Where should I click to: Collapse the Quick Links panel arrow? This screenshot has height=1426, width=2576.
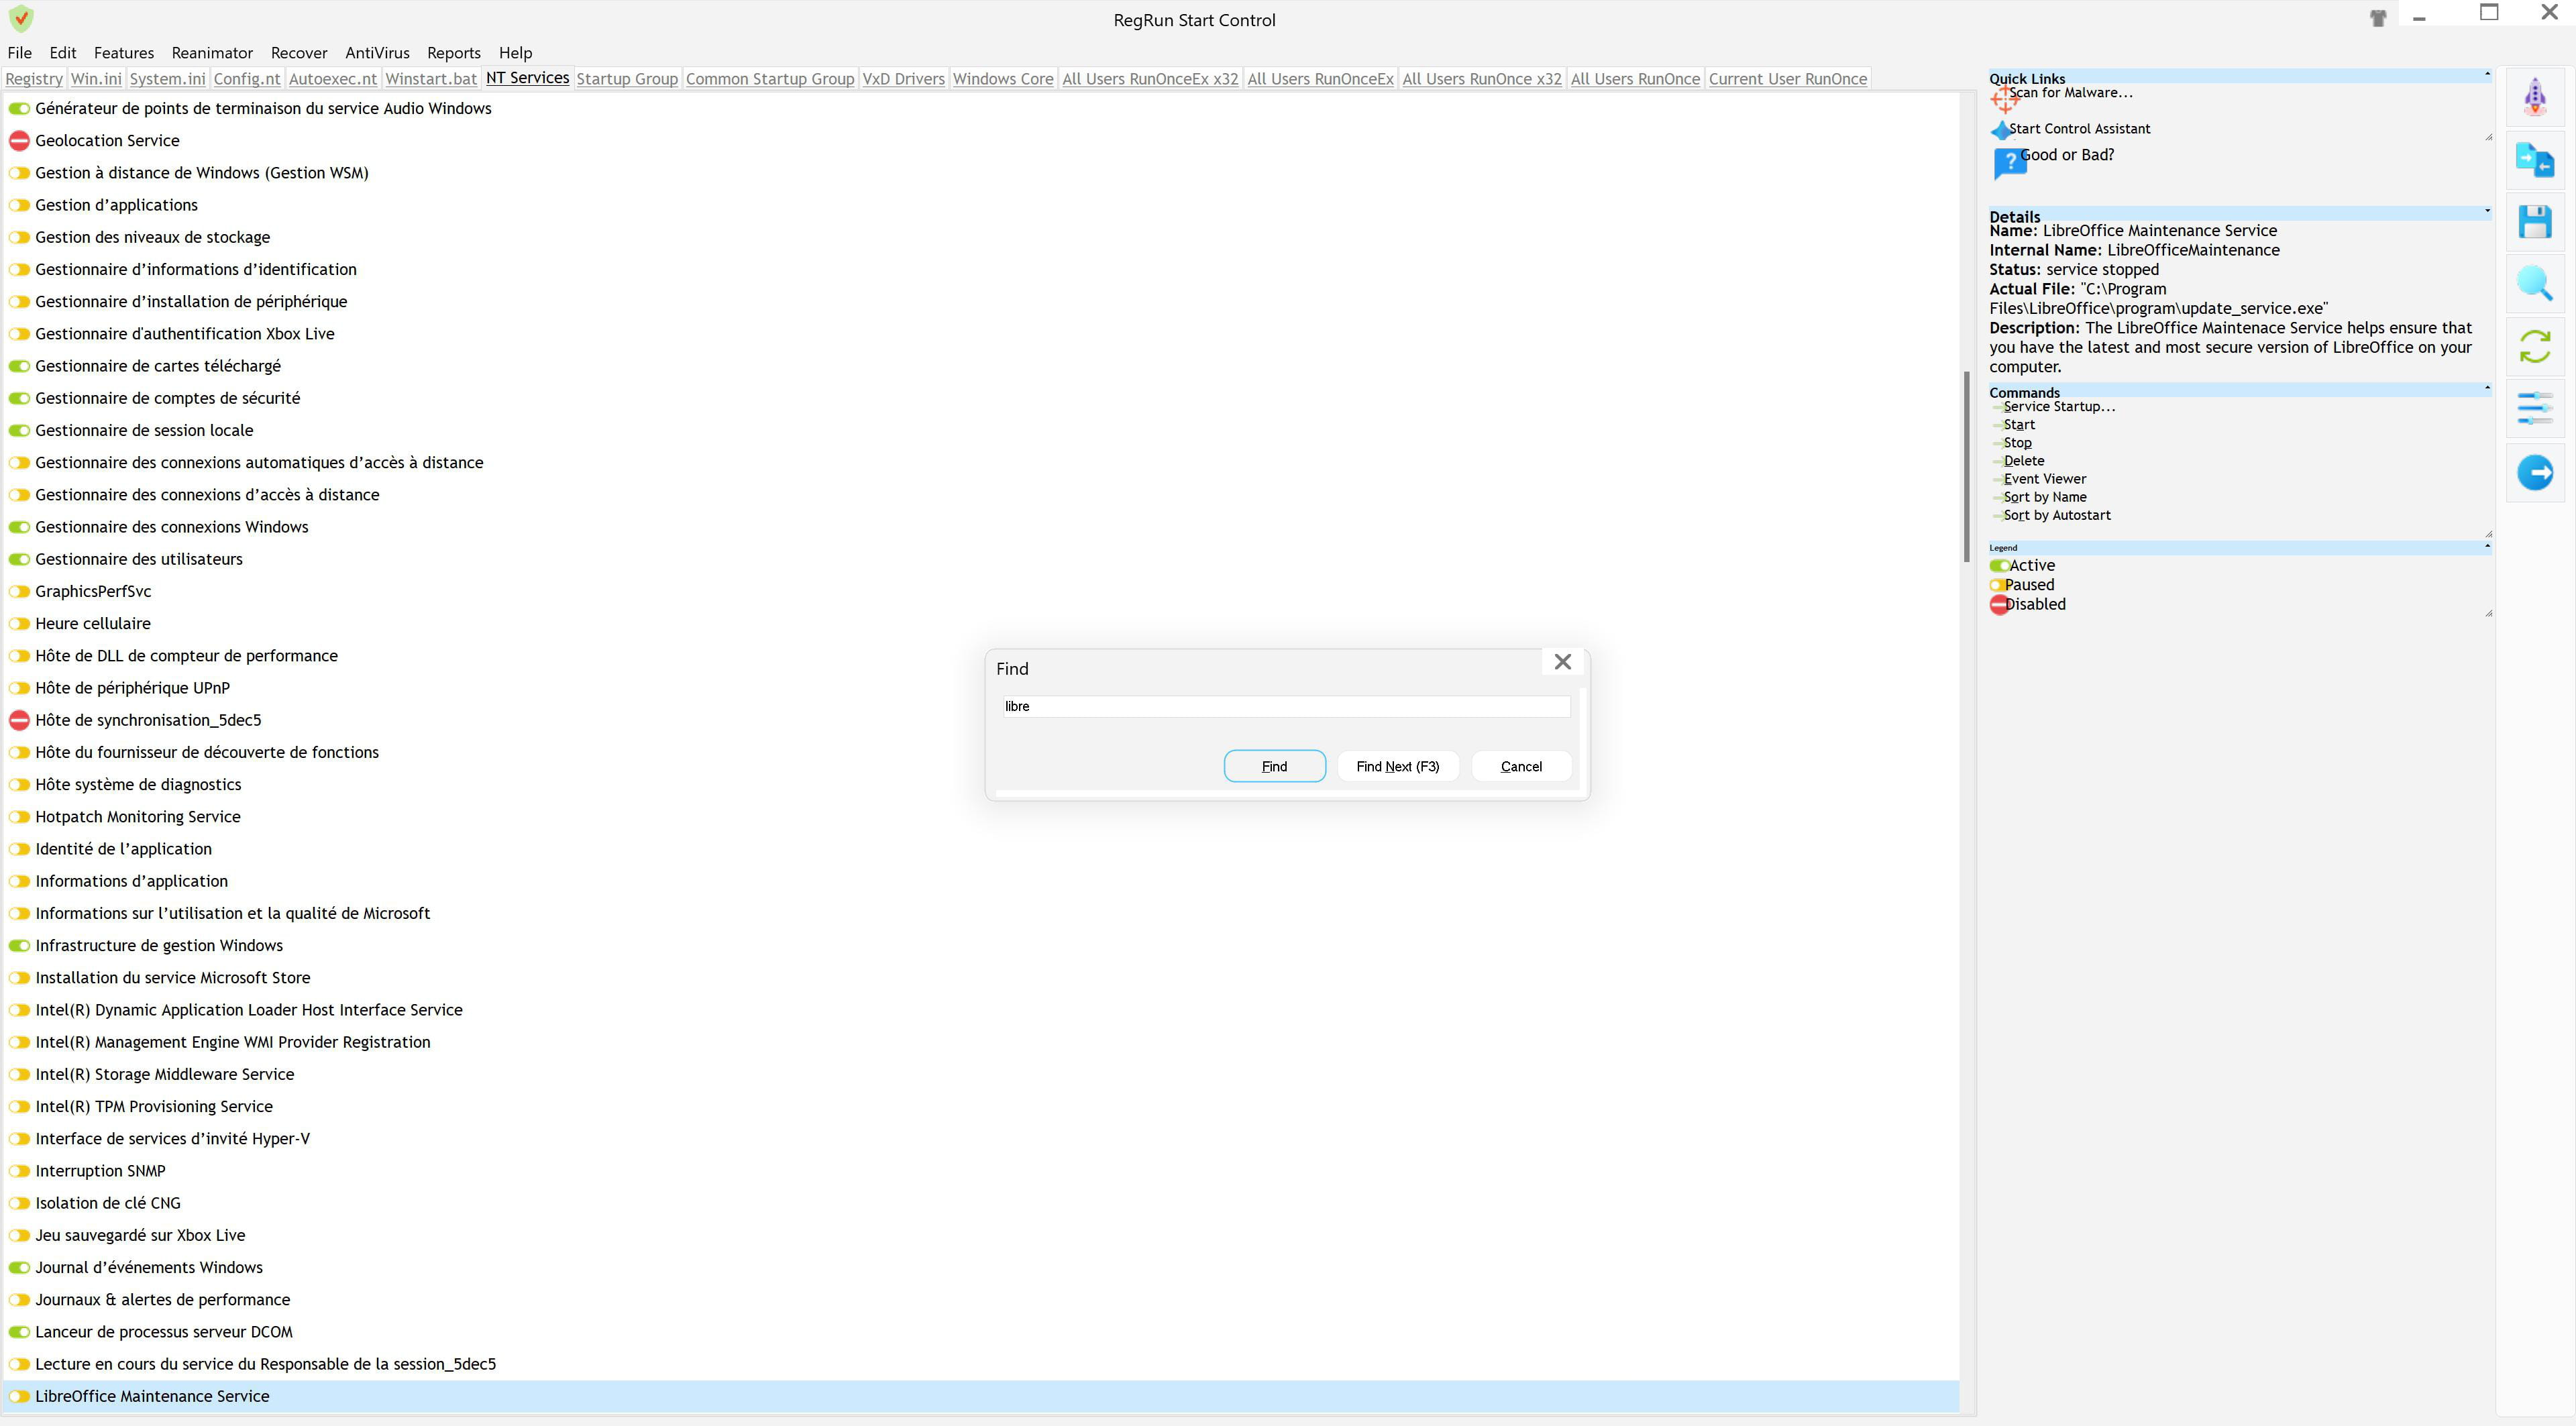click(x=2487, y=75)
